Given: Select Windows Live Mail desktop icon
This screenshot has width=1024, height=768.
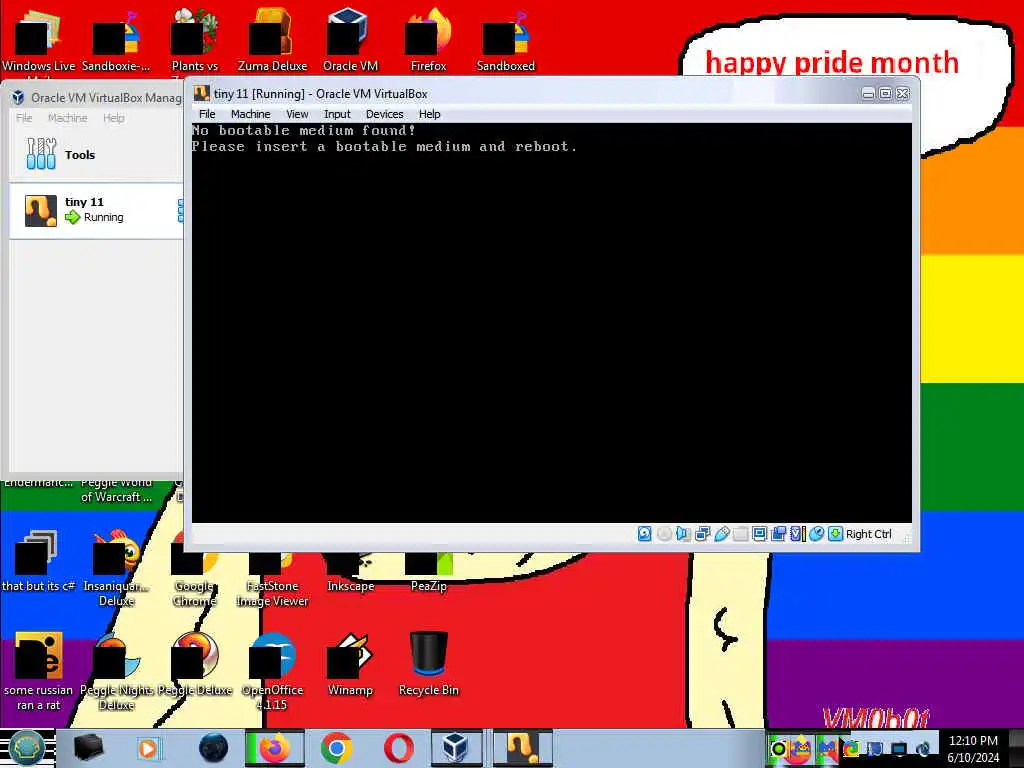Looking at the screenshot, I should [39, 40].
